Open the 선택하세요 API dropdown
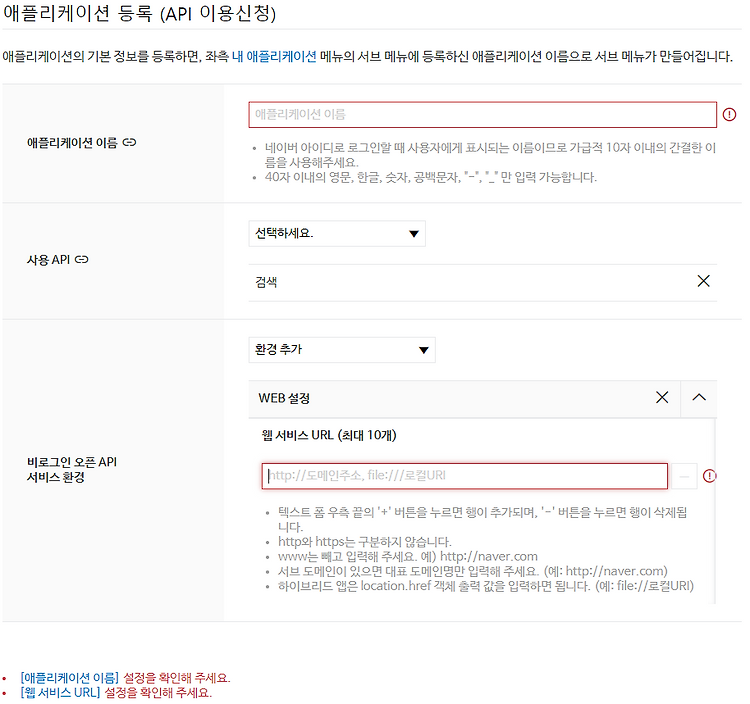 337,233
